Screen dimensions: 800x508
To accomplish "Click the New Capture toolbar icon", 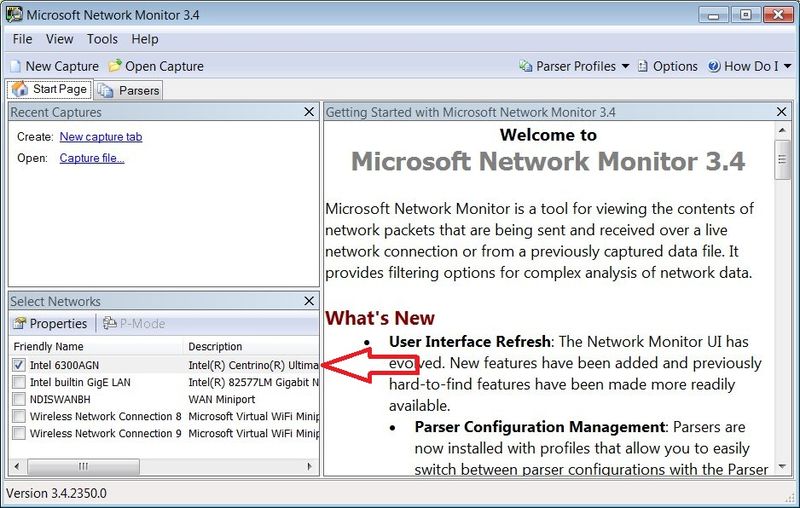I will click(15, 66).
